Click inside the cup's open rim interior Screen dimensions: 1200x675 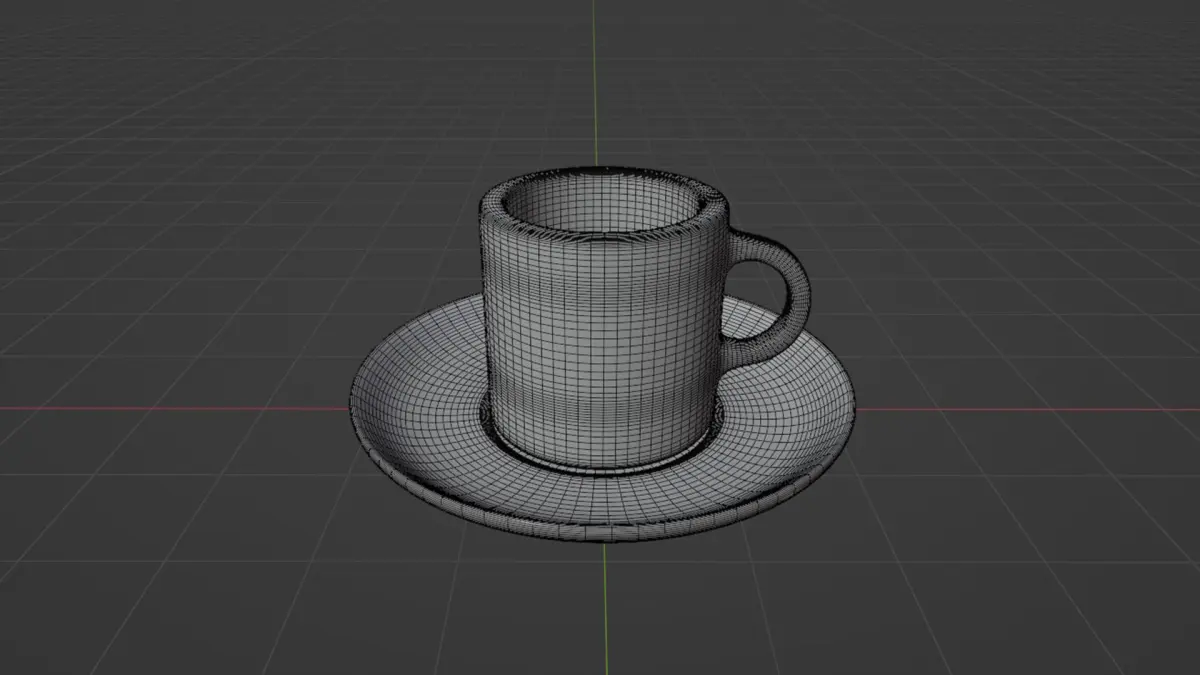click(602, 205)
